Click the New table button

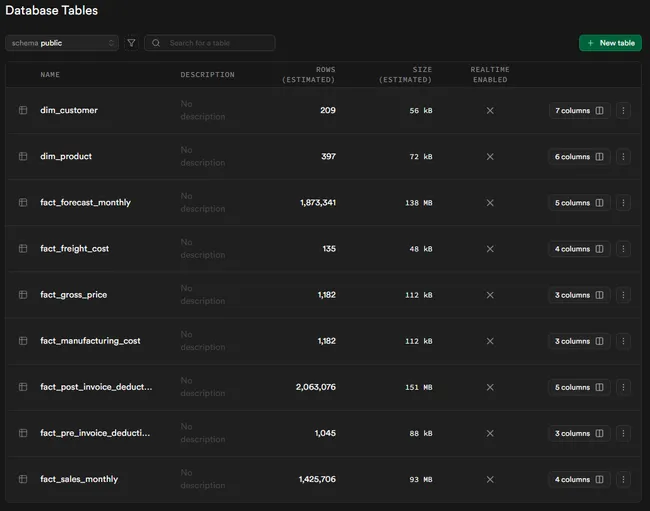tap(610, 43)
